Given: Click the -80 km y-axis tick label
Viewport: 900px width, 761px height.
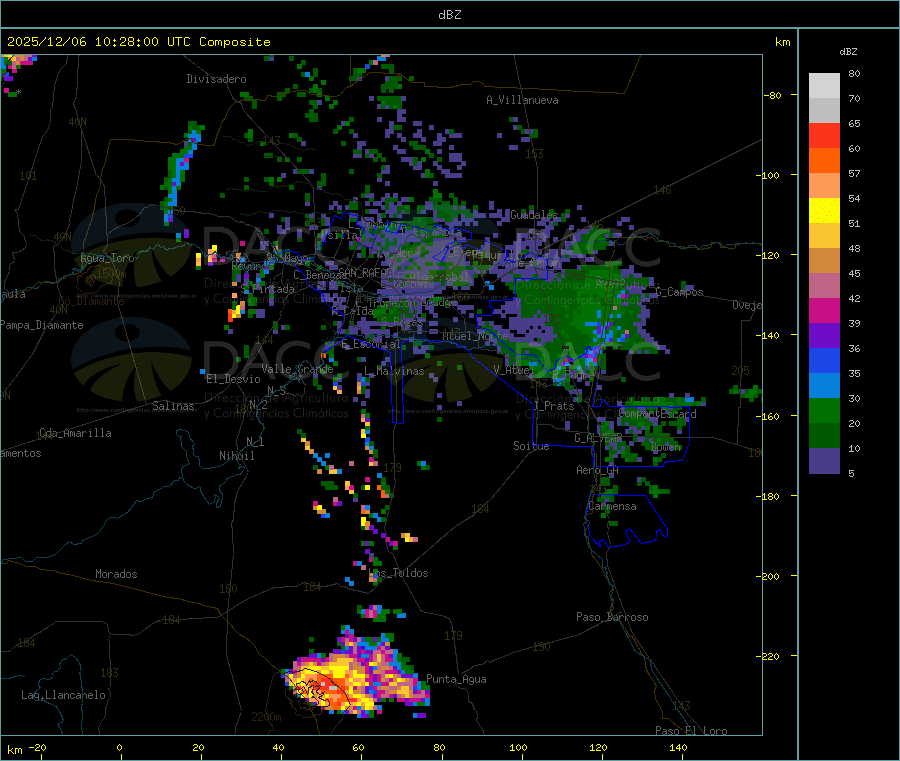Looking at the screenshot, I should (772, 95).
